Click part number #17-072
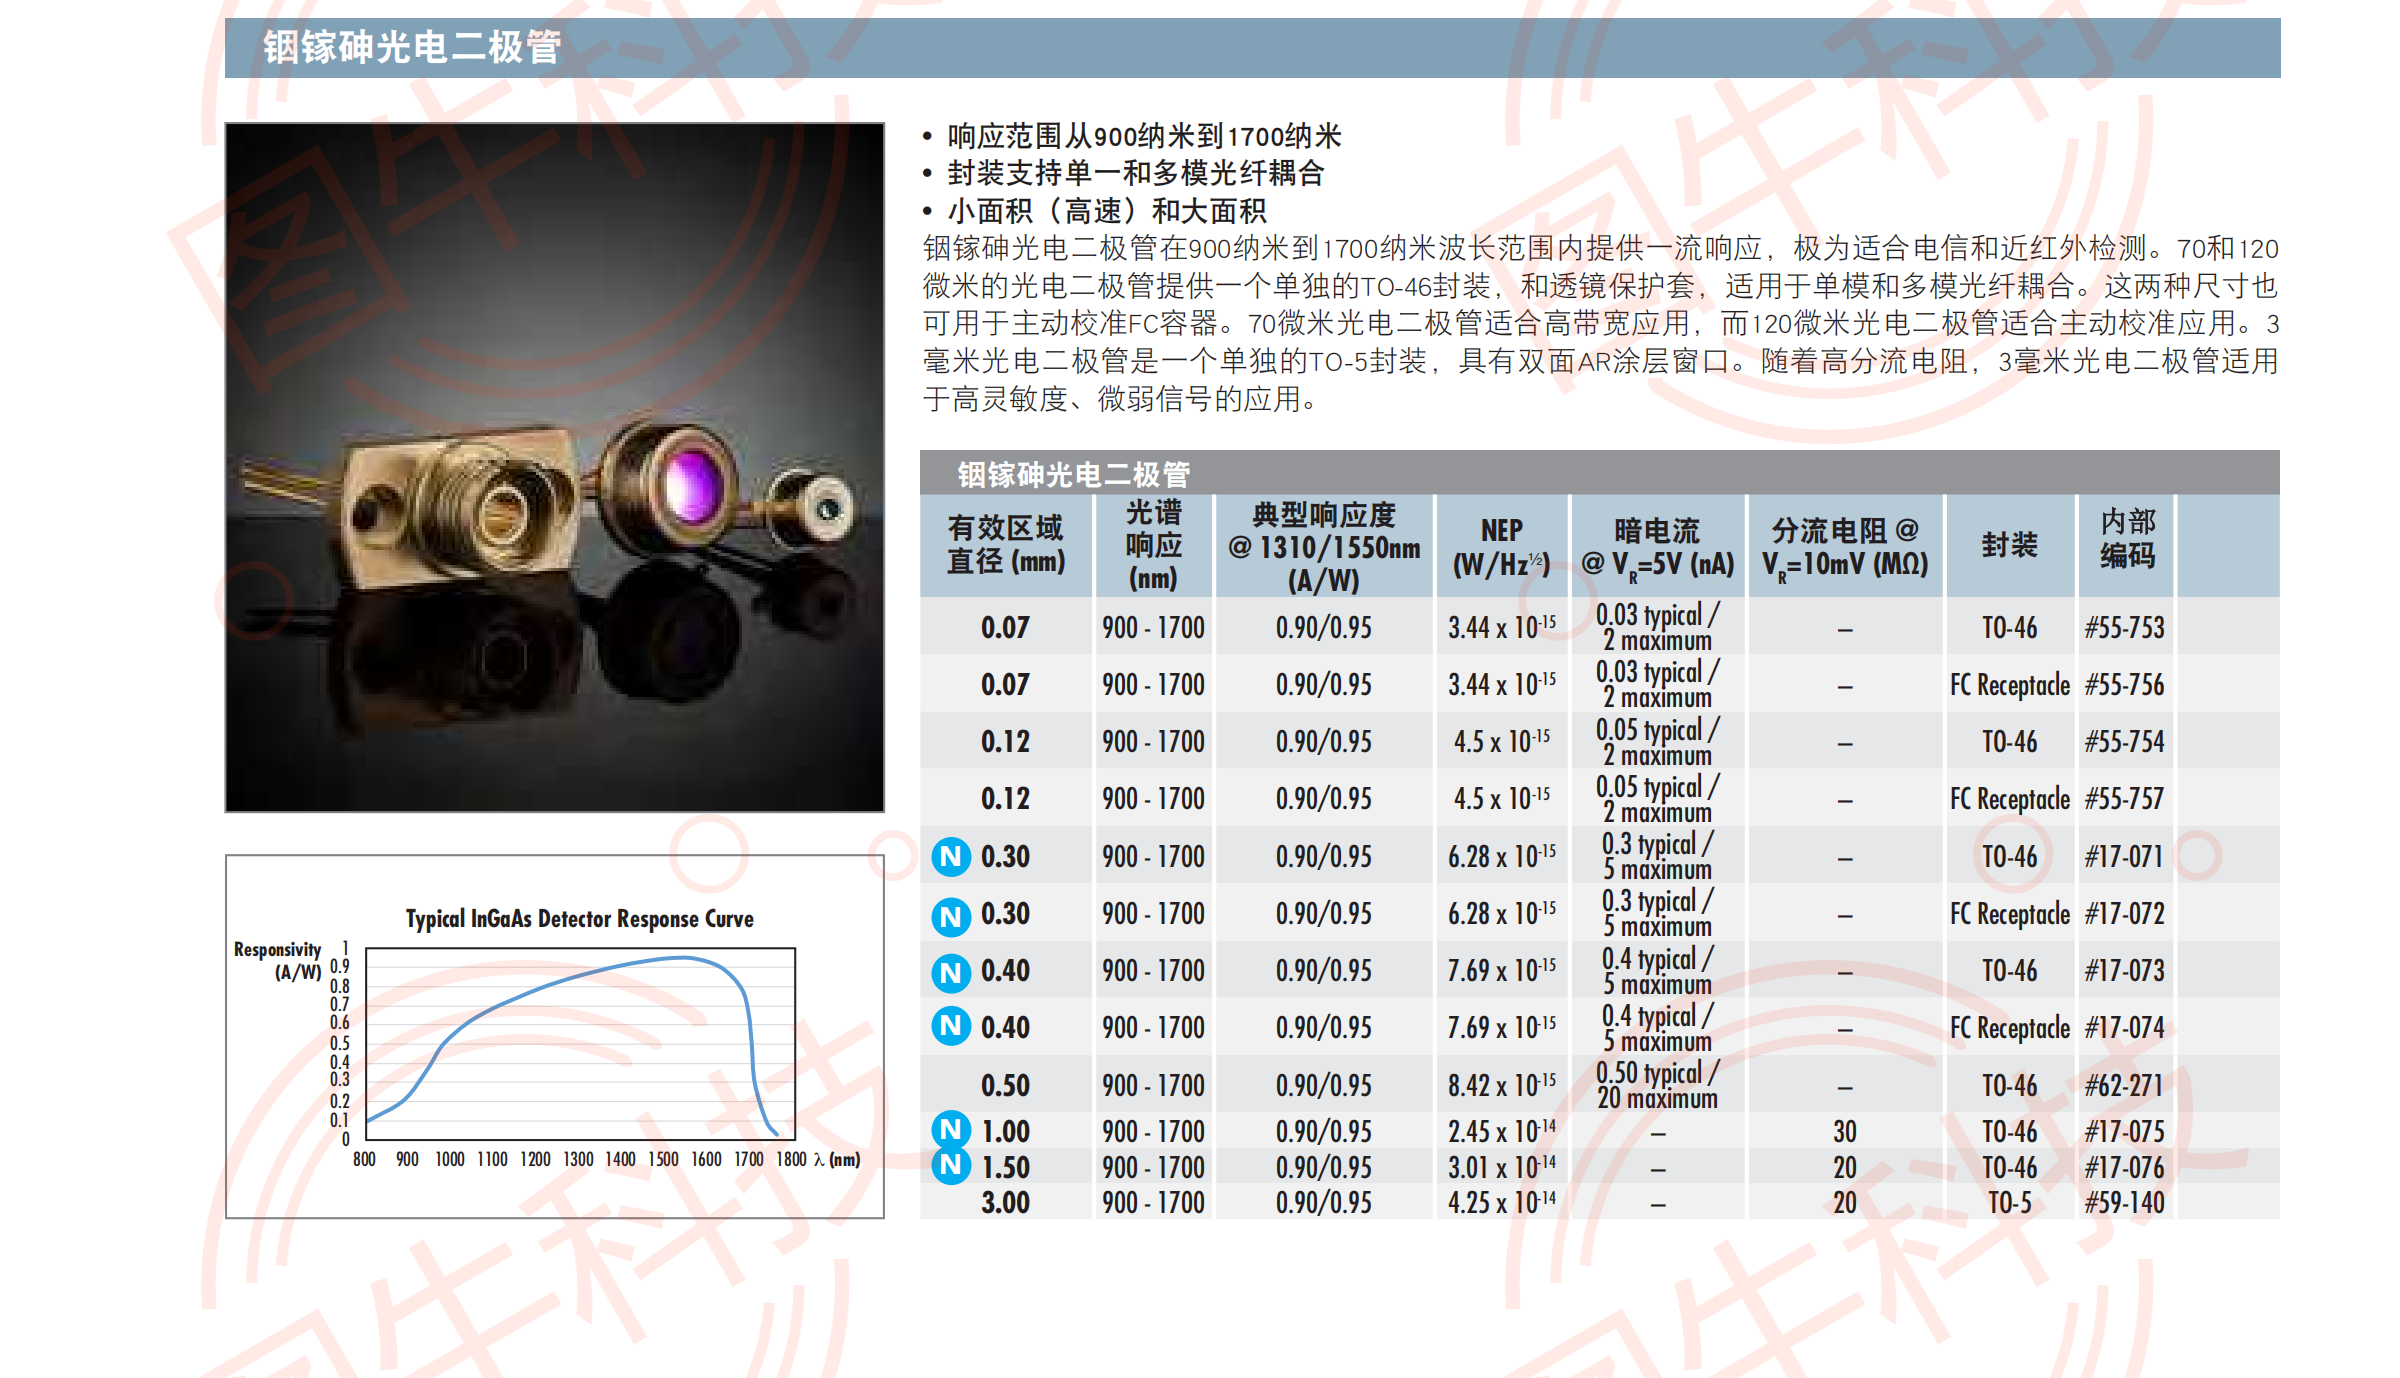The width and height of the screenshot is (2400, 1378). (x=2124, y=914)
